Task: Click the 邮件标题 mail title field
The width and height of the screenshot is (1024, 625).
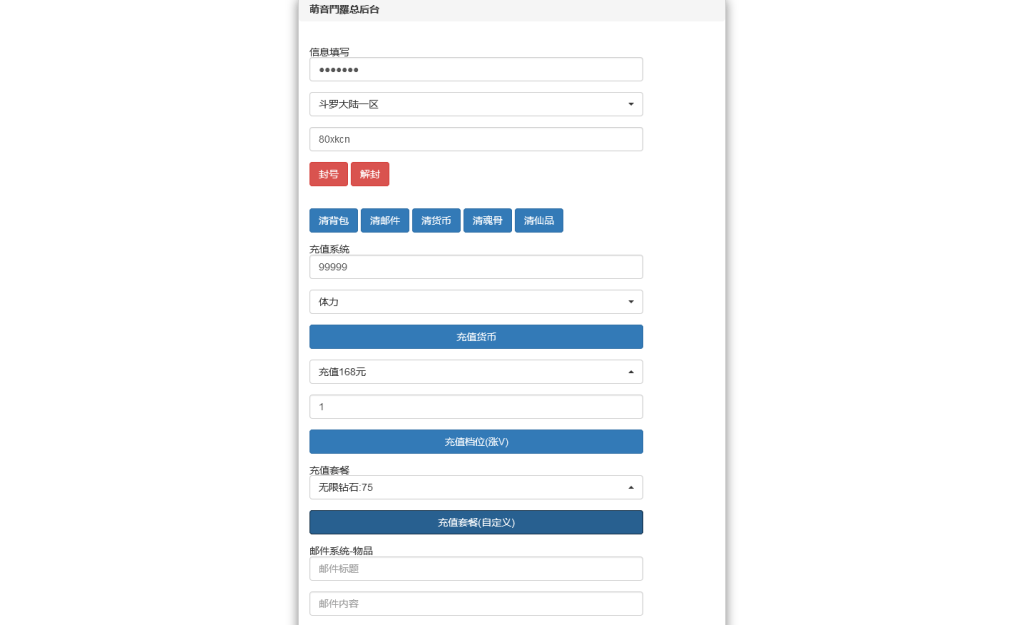Action: (475, 568)
